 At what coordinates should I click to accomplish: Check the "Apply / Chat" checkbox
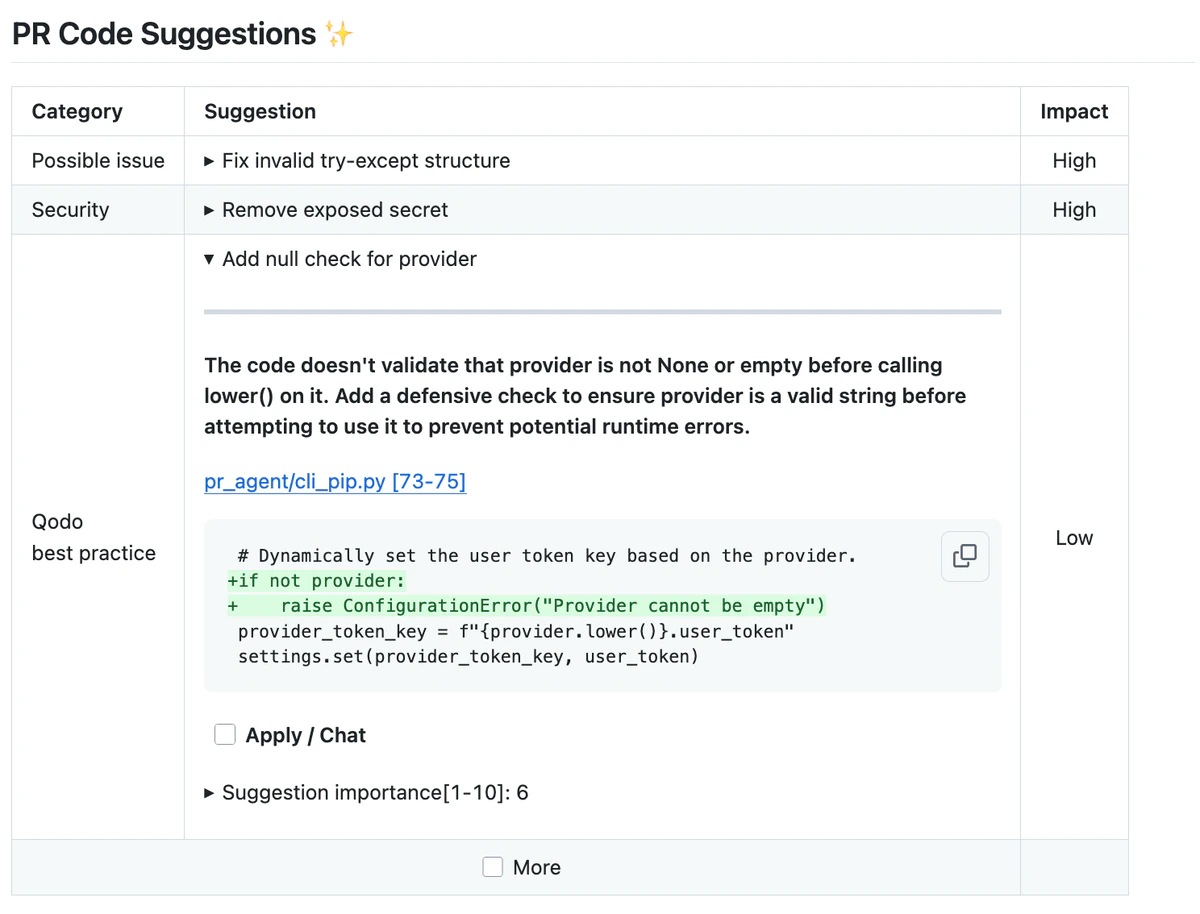(225, 735)
